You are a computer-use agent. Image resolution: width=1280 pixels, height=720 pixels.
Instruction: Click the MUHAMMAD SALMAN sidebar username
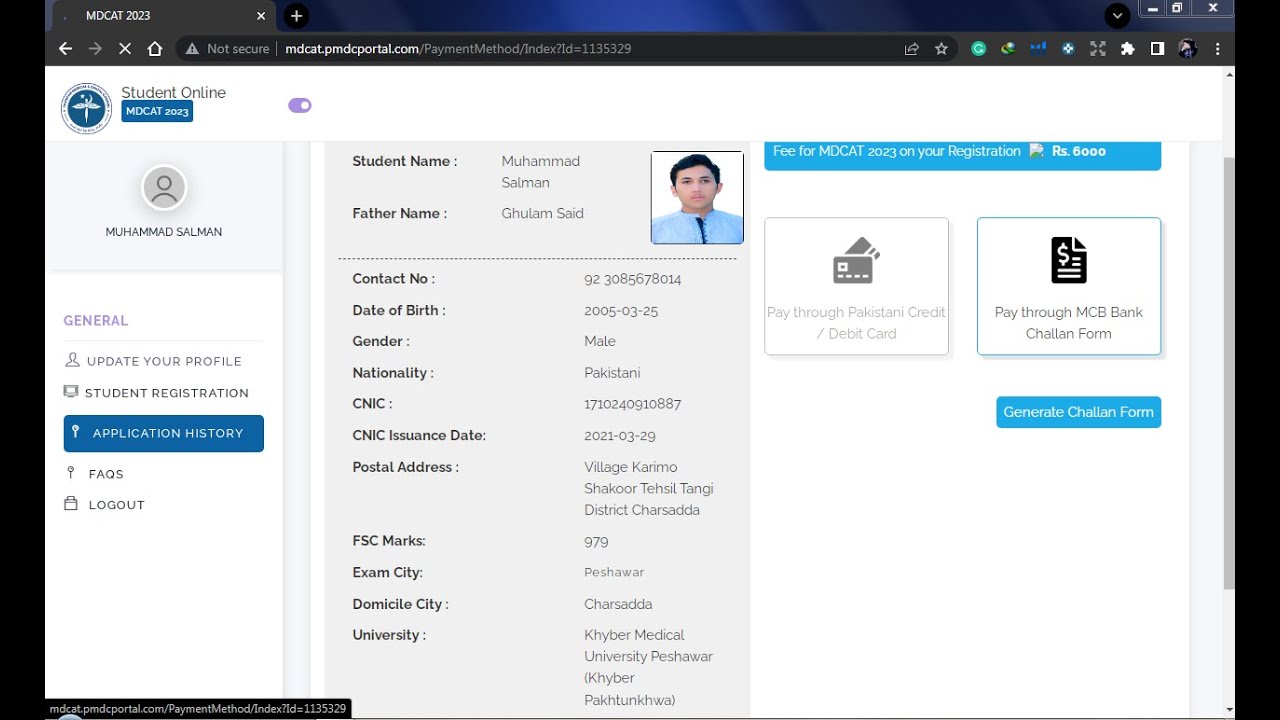(164, 232)
